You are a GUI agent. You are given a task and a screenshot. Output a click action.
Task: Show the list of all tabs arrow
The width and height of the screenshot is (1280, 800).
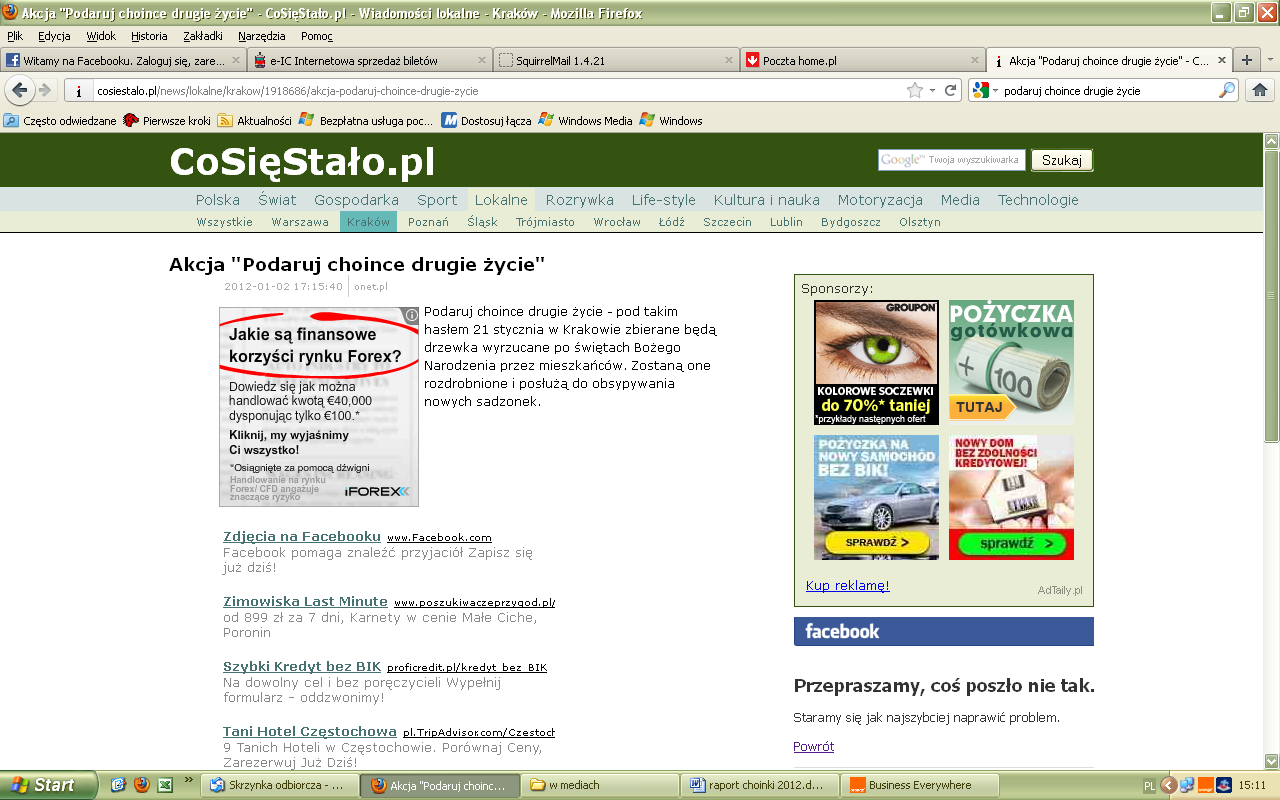point(1270,60)
